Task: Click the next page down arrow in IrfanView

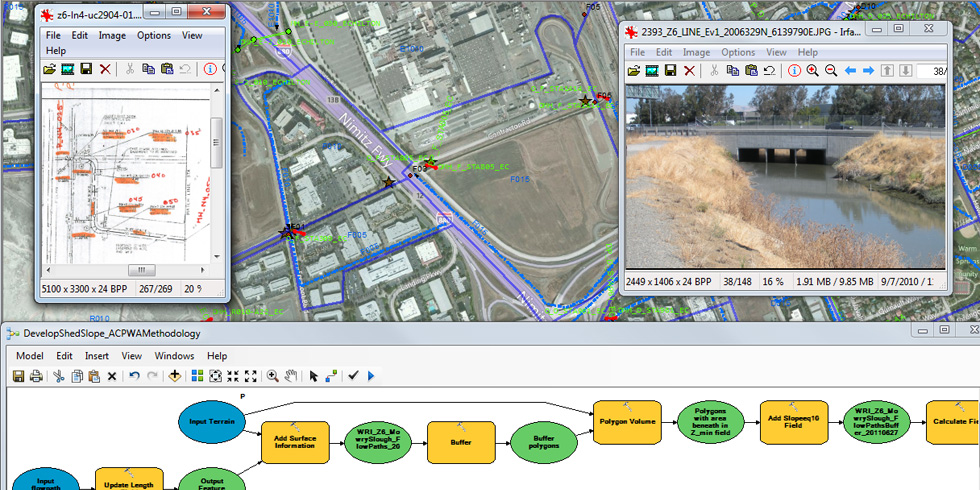Action: 905,71
